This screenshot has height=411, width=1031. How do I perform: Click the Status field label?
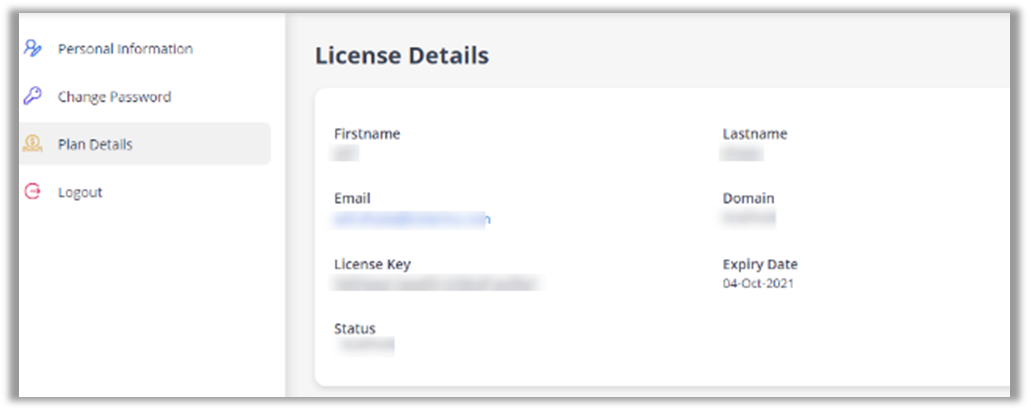(355, 329)
